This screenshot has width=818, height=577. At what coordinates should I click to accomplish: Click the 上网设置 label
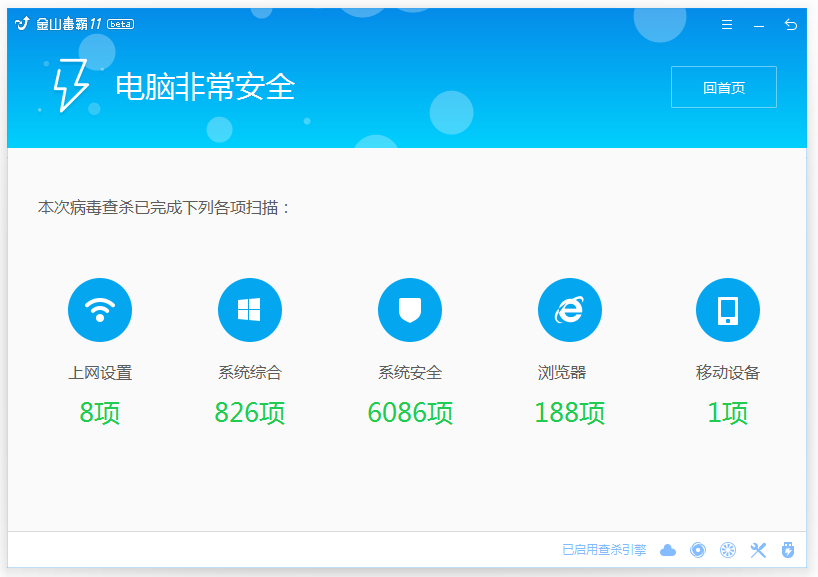(x=100, y=372)
